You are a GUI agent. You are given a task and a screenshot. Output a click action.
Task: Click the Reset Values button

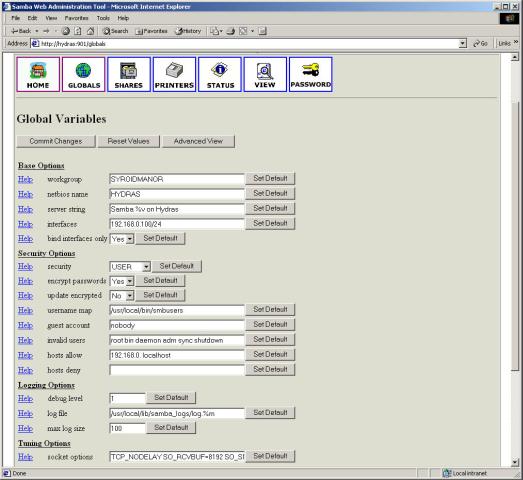[128, 141]
